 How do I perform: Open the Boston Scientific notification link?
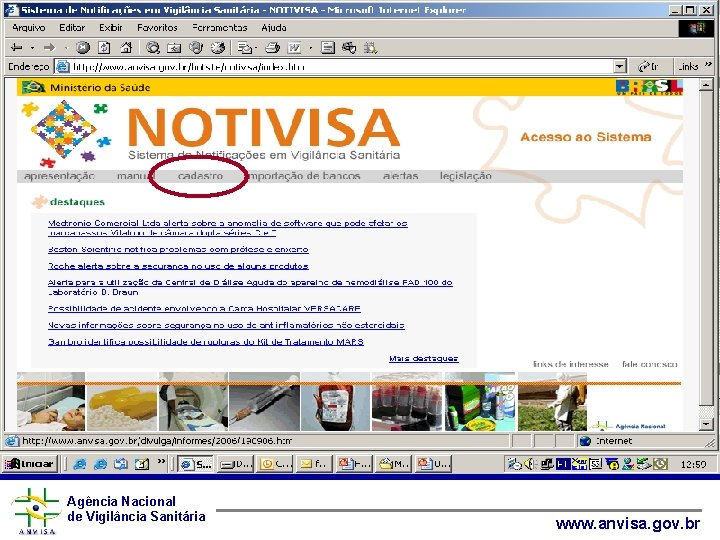coord(178,249)
